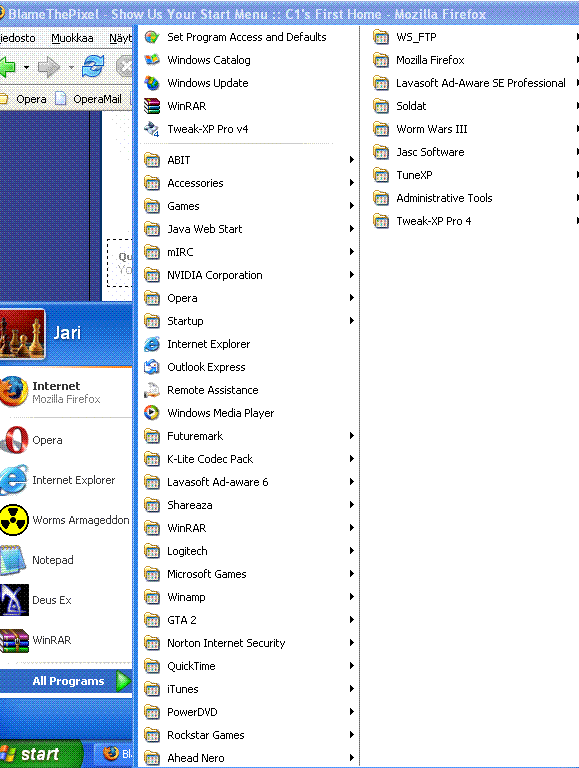Open the TuneXP folder
Image resolution: width=579 pixels, height=768 pixels.
pos(474,175)
